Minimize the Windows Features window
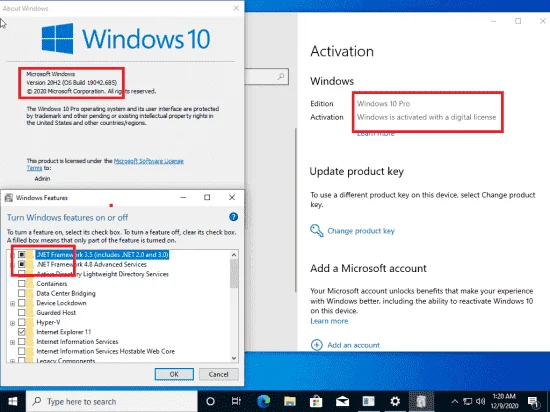 tap(183, 197)
